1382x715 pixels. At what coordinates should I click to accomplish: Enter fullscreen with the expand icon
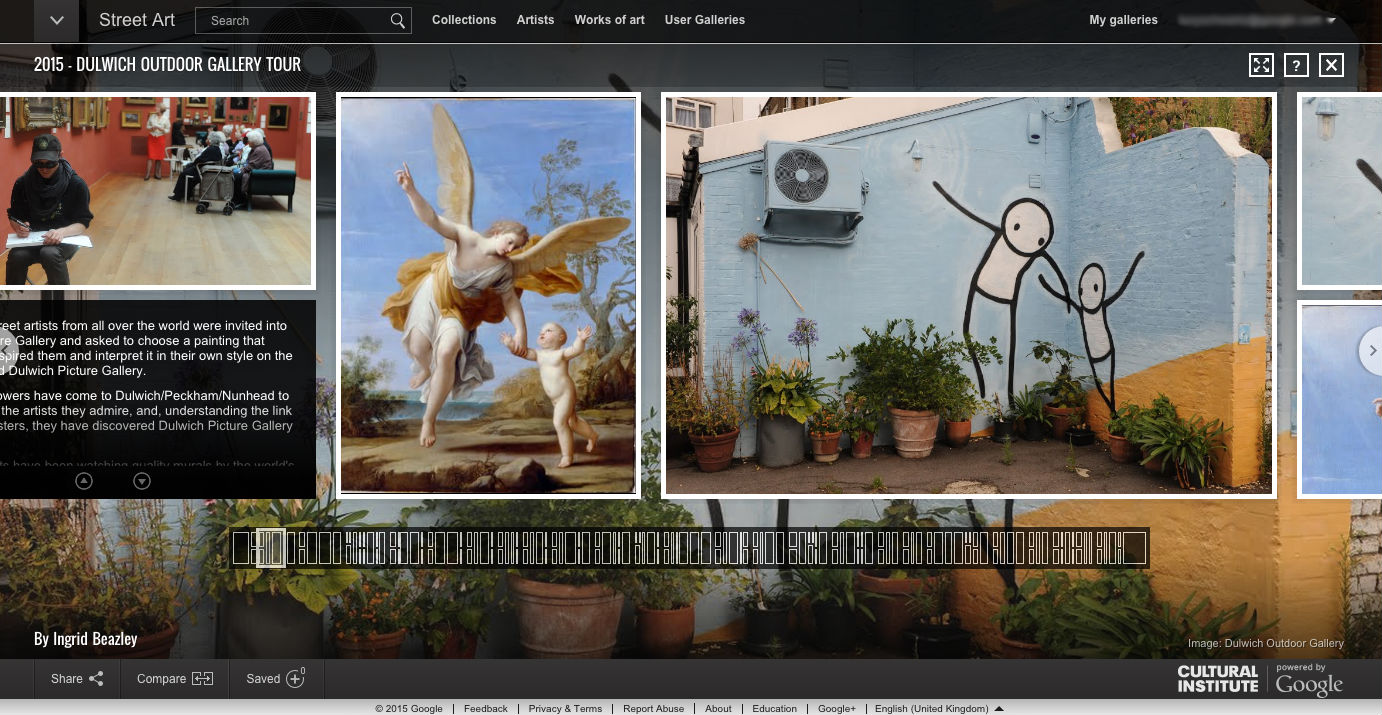tap(1261, 65)
